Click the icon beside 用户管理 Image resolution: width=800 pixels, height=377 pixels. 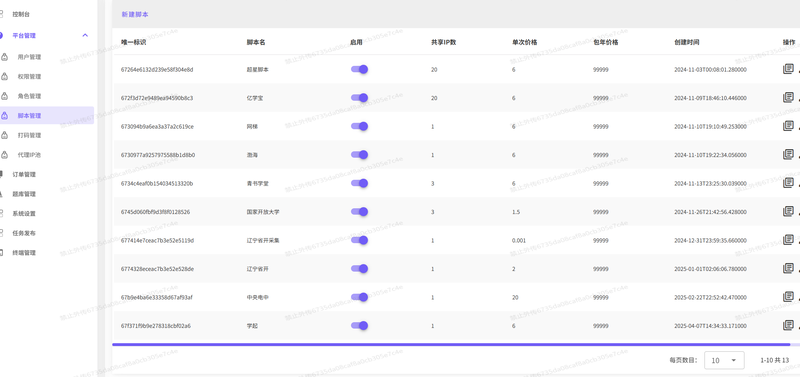pyautogui.click(x=4, y=57)
